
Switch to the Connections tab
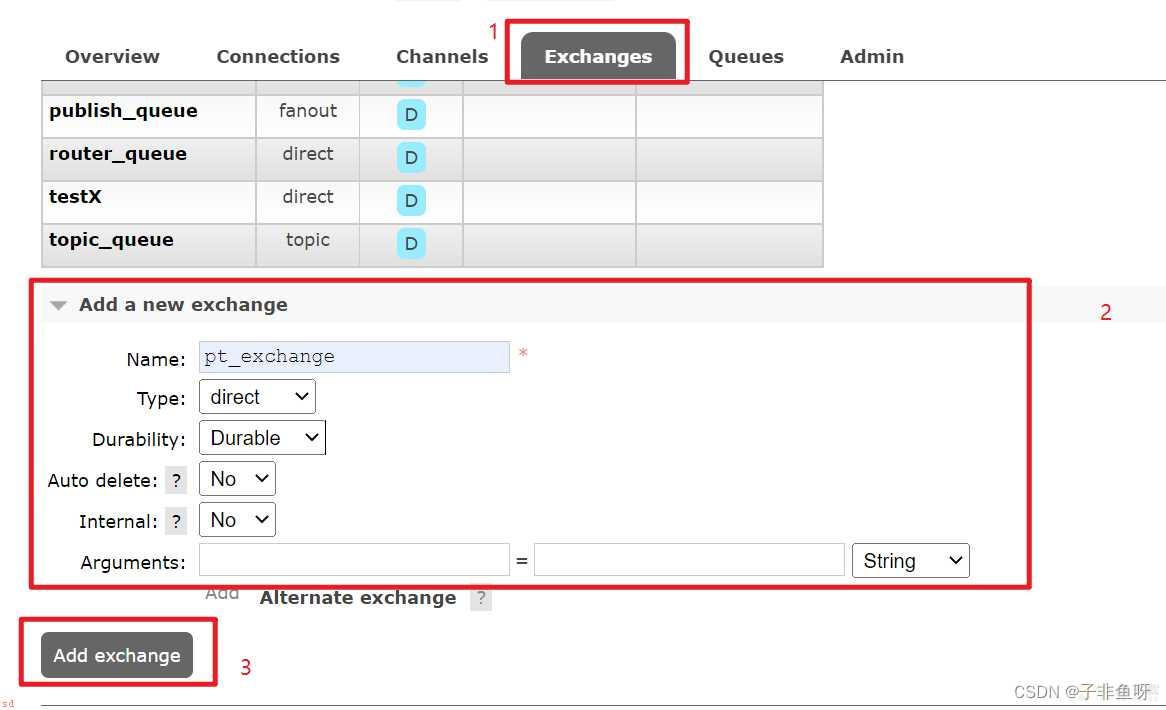(278, 57)
